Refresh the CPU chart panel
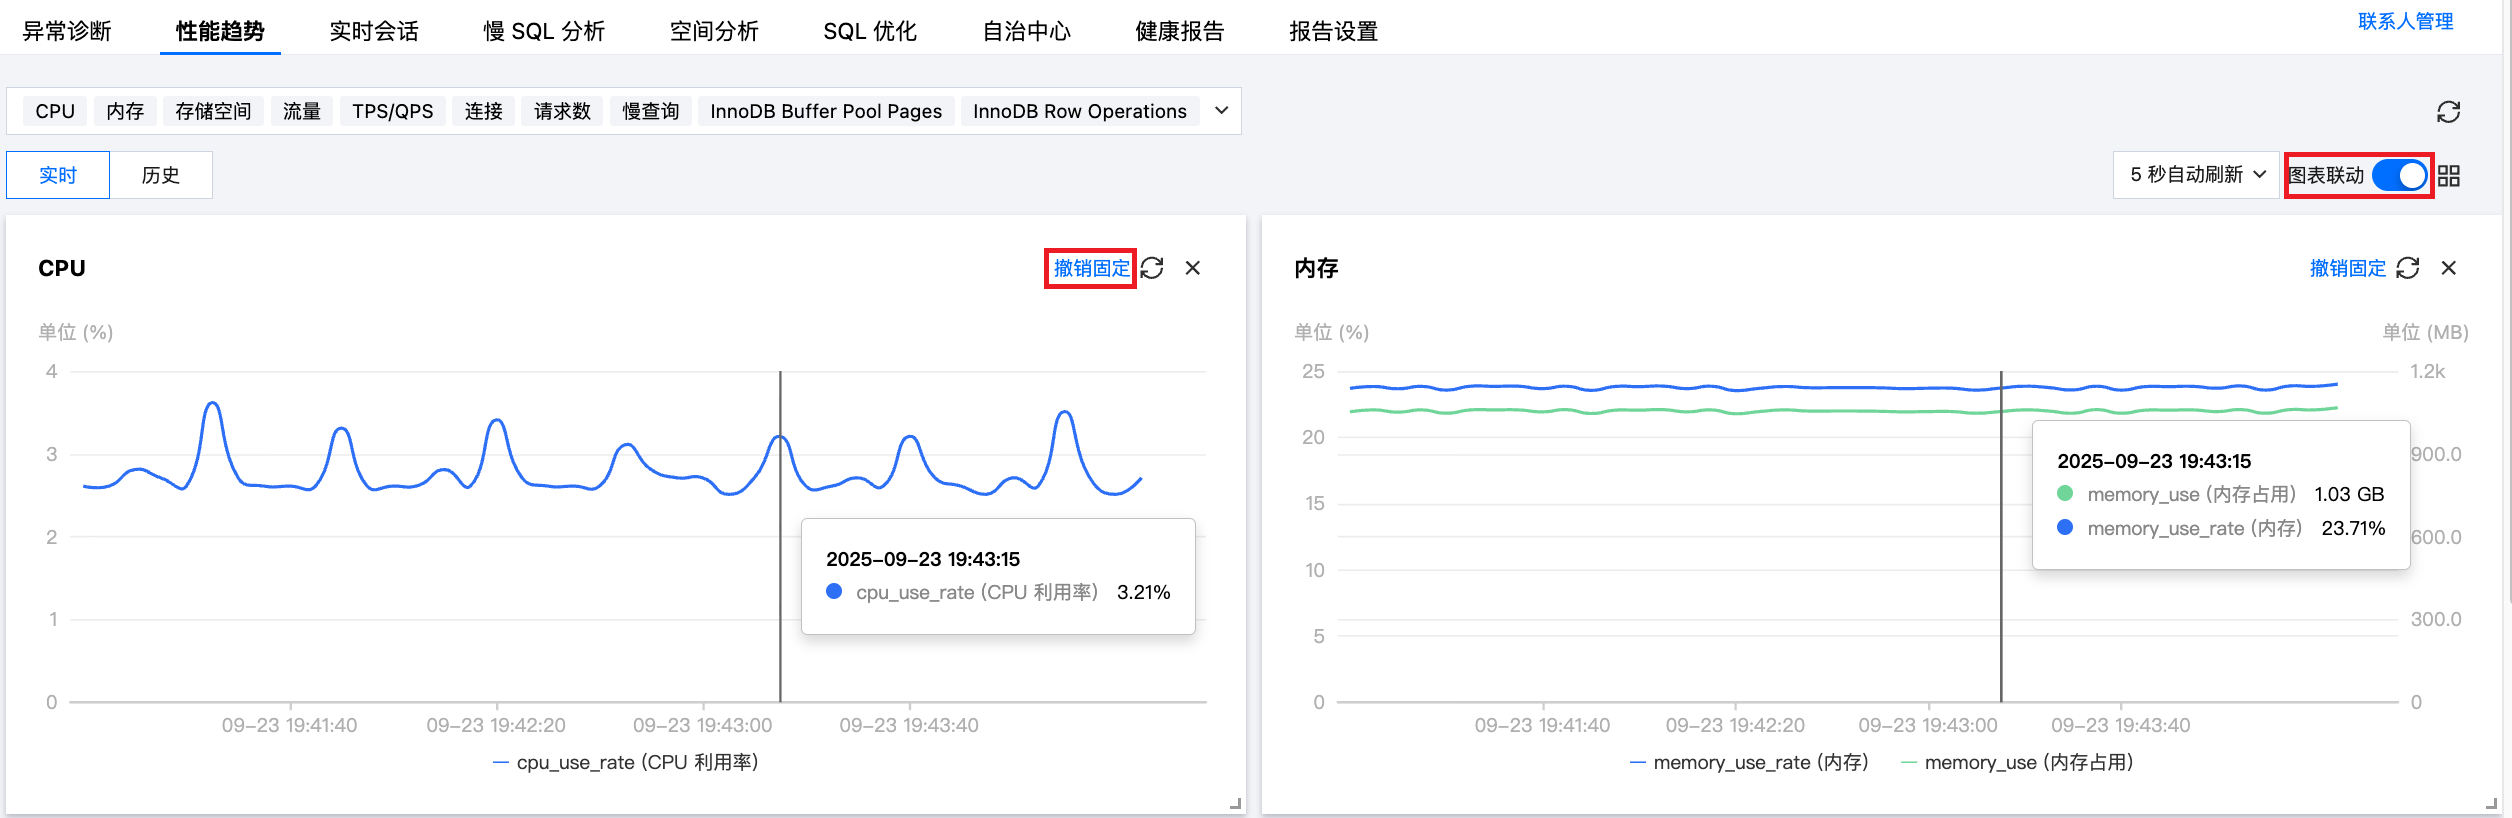 click(x=1152, y=268)
